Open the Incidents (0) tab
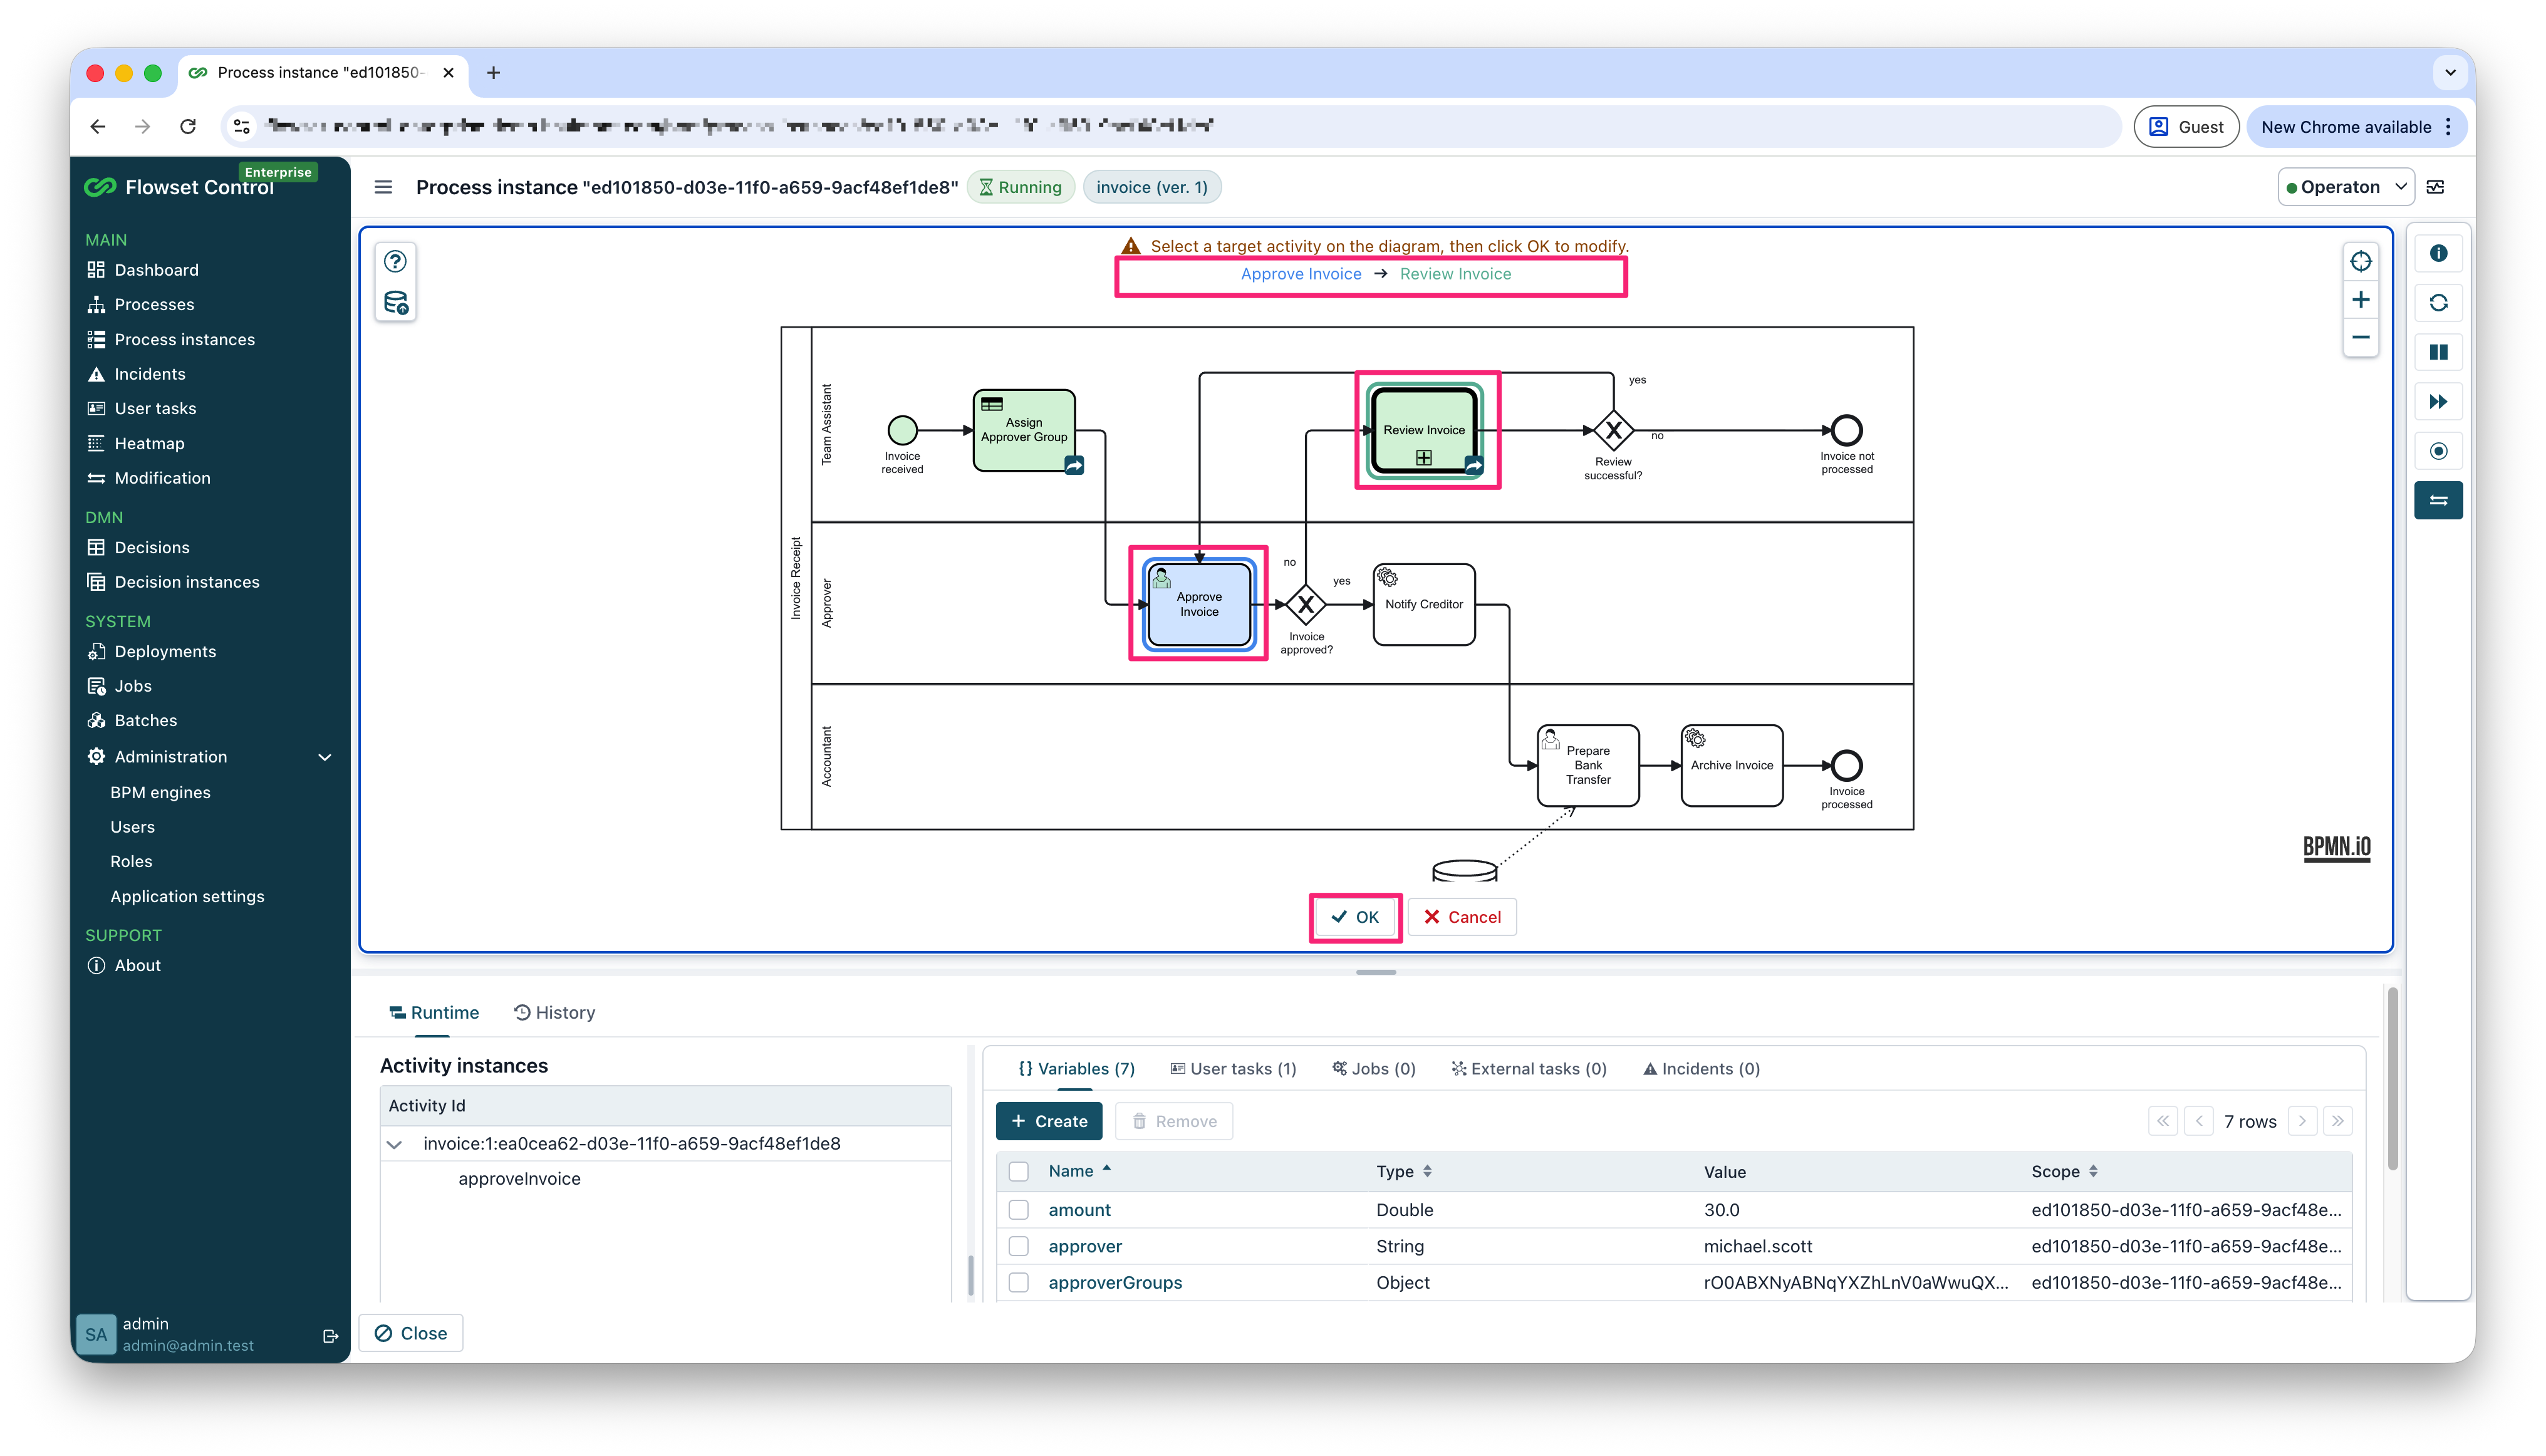Screen dimensions: 2546x1456 tap(1701, 1069)
